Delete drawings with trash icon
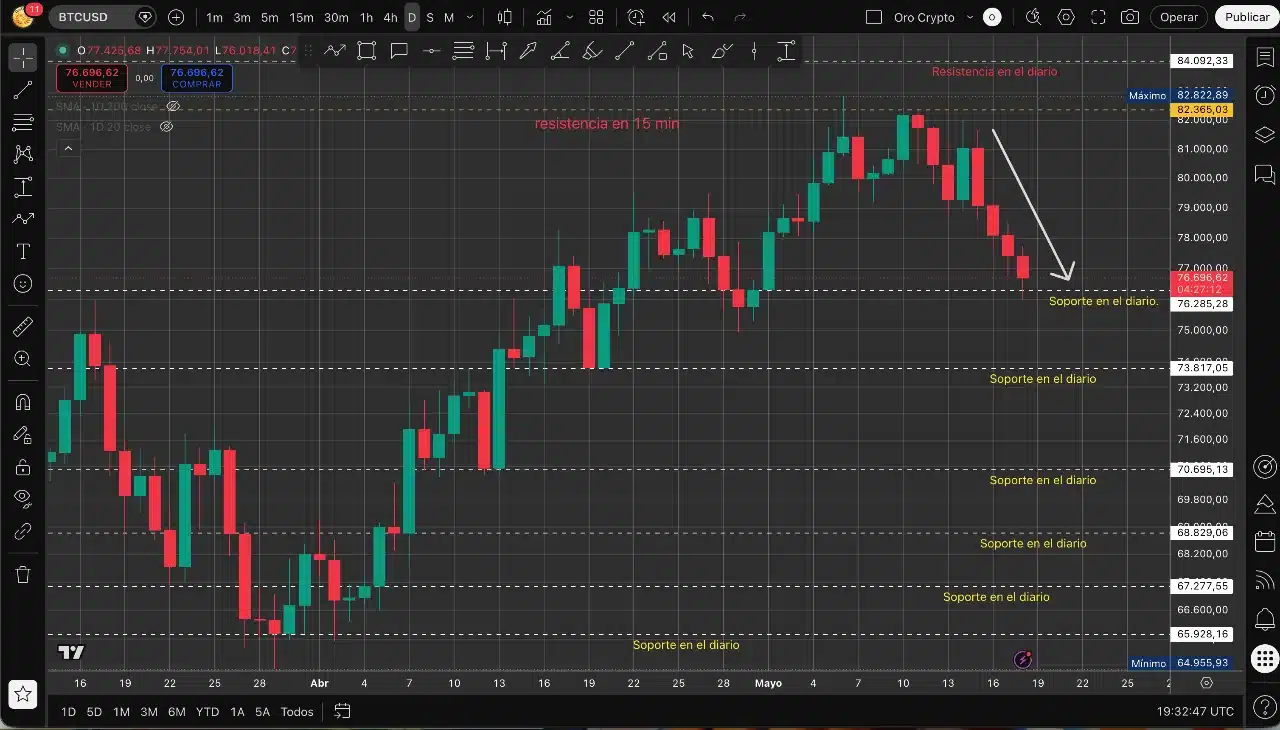1280x730 pixels. pos(23,574)
